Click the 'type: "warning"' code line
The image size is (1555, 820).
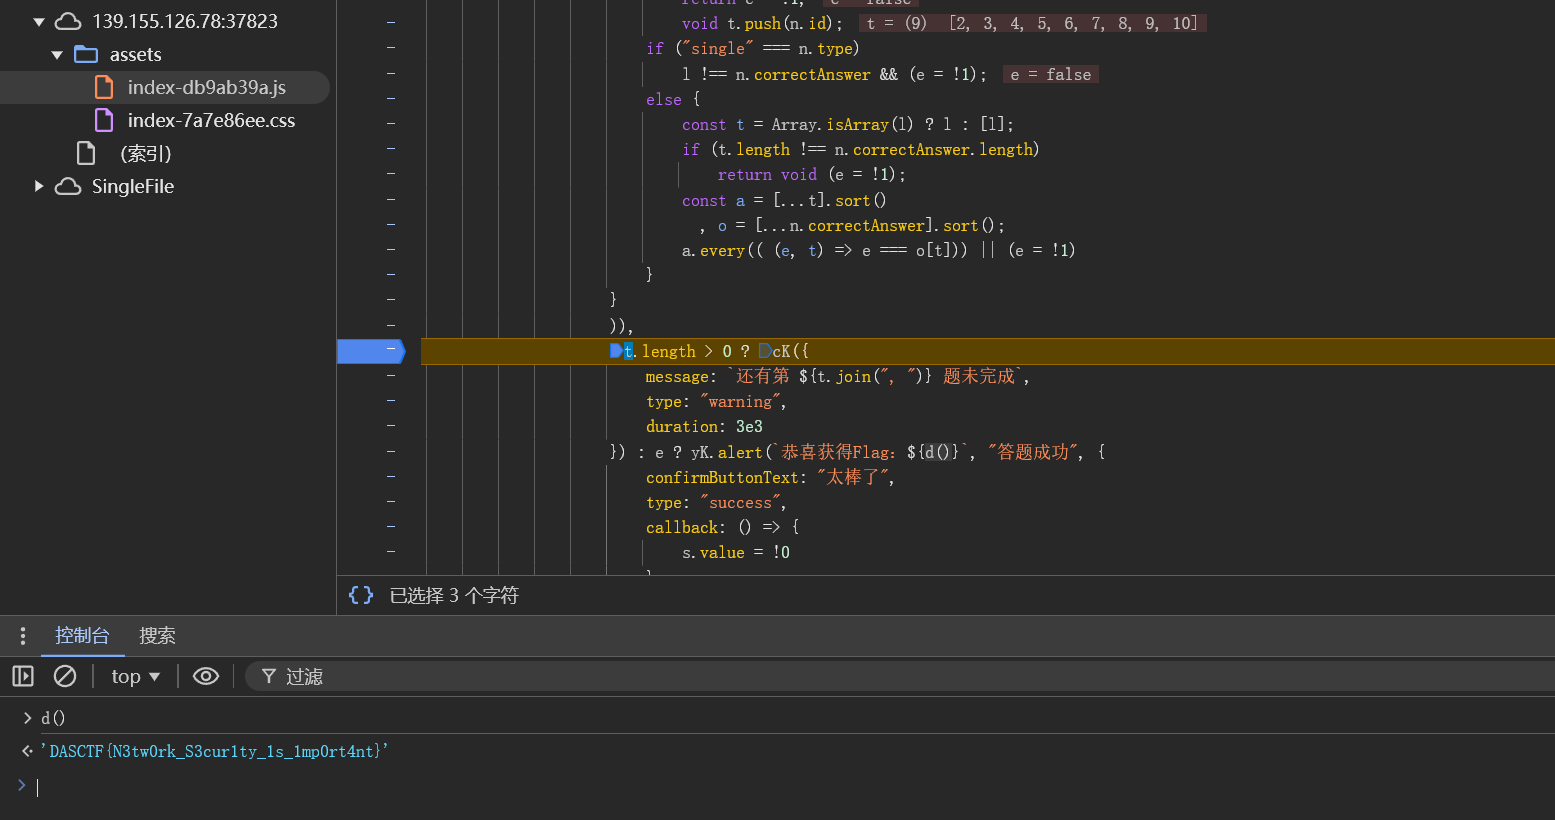pyautogui.click(x=716, y=401)
